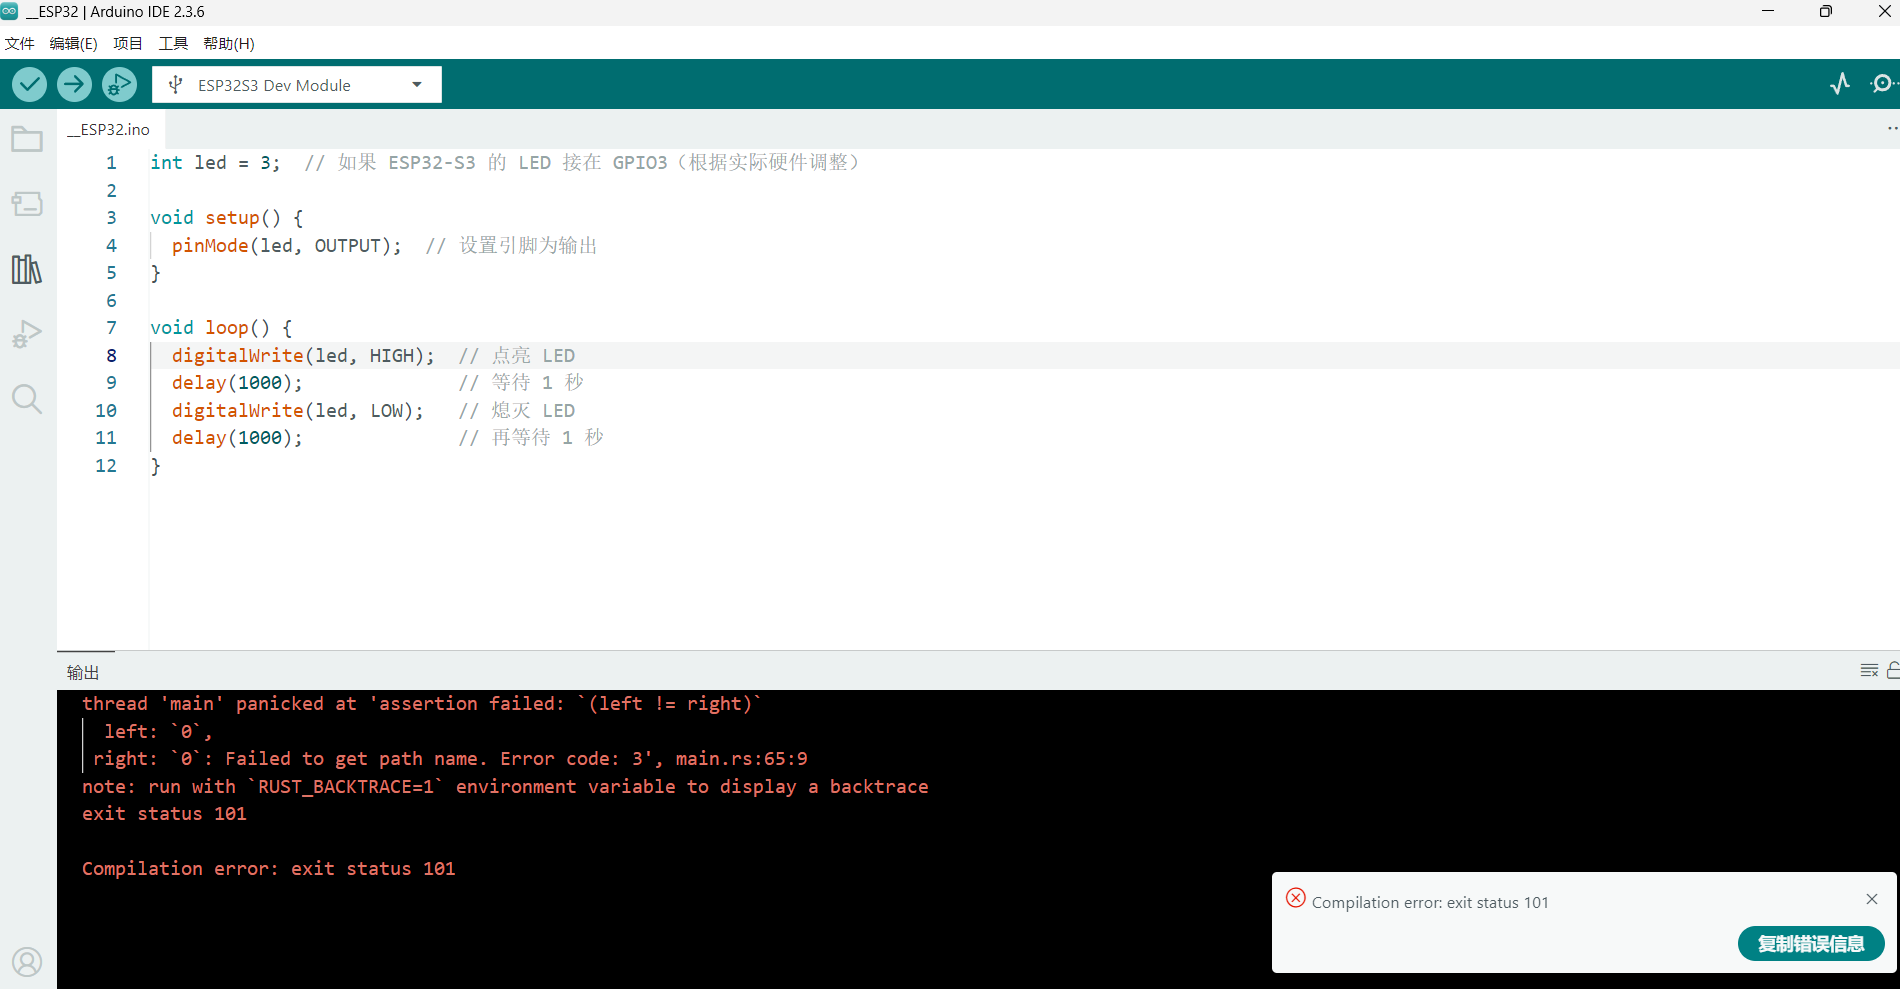1900x989 pixels.
Task: Clear the output panel
Action: pos(1869,670)
